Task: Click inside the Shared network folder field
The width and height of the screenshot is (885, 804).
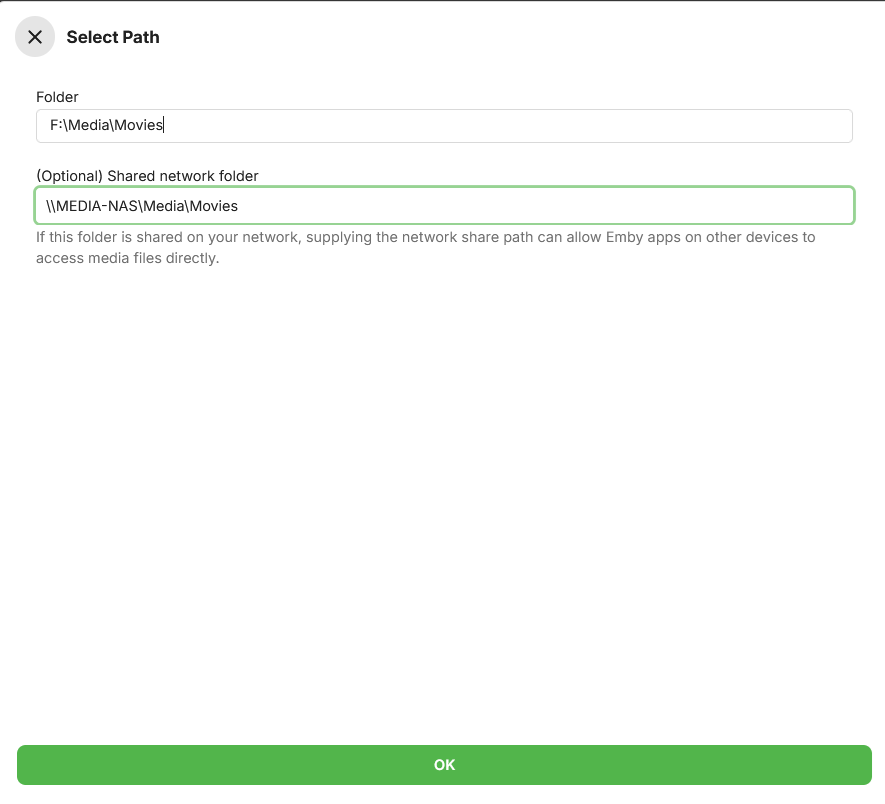Action: [444, 206]
